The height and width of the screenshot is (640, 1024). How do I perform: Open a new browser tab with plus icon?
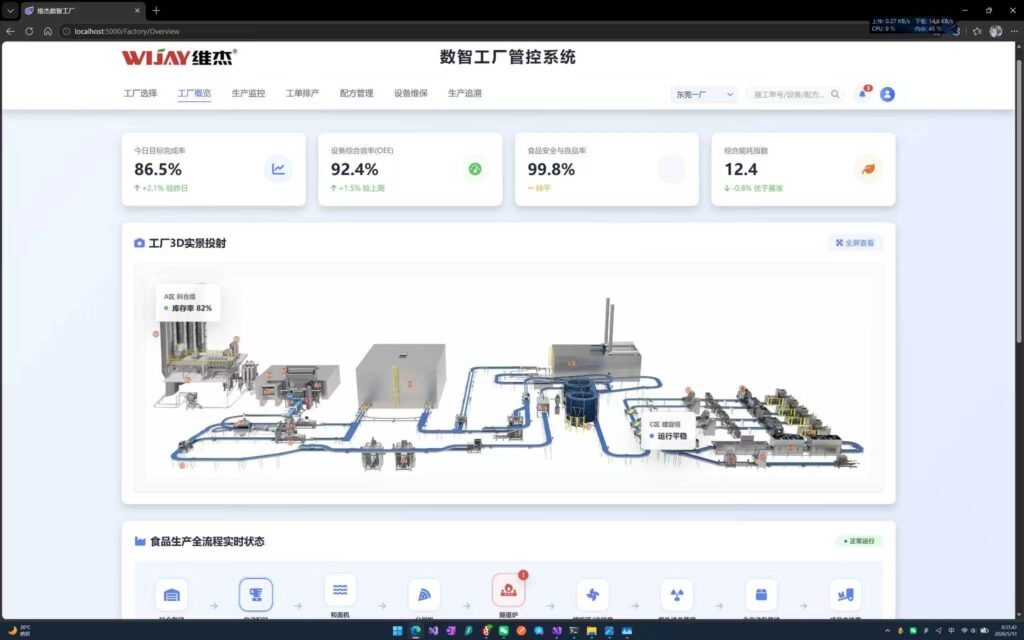(x=156, y=10)
